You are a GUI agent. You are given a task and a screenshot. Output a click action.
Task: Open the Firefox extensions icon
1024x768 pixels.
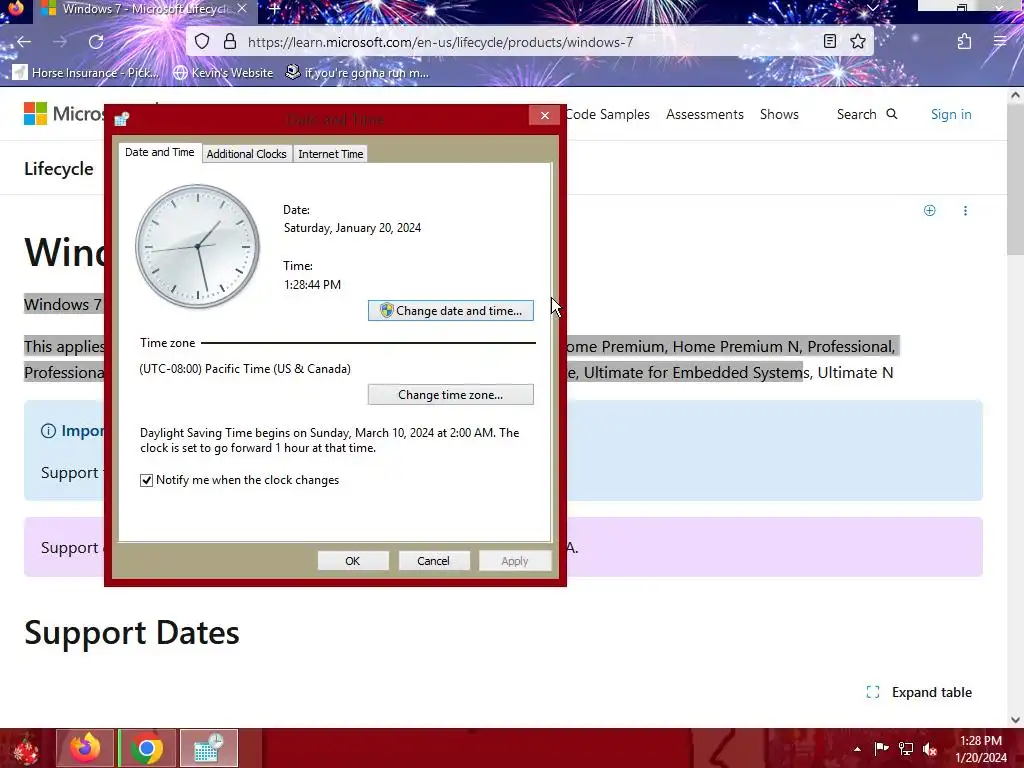[x=964, y=42]
